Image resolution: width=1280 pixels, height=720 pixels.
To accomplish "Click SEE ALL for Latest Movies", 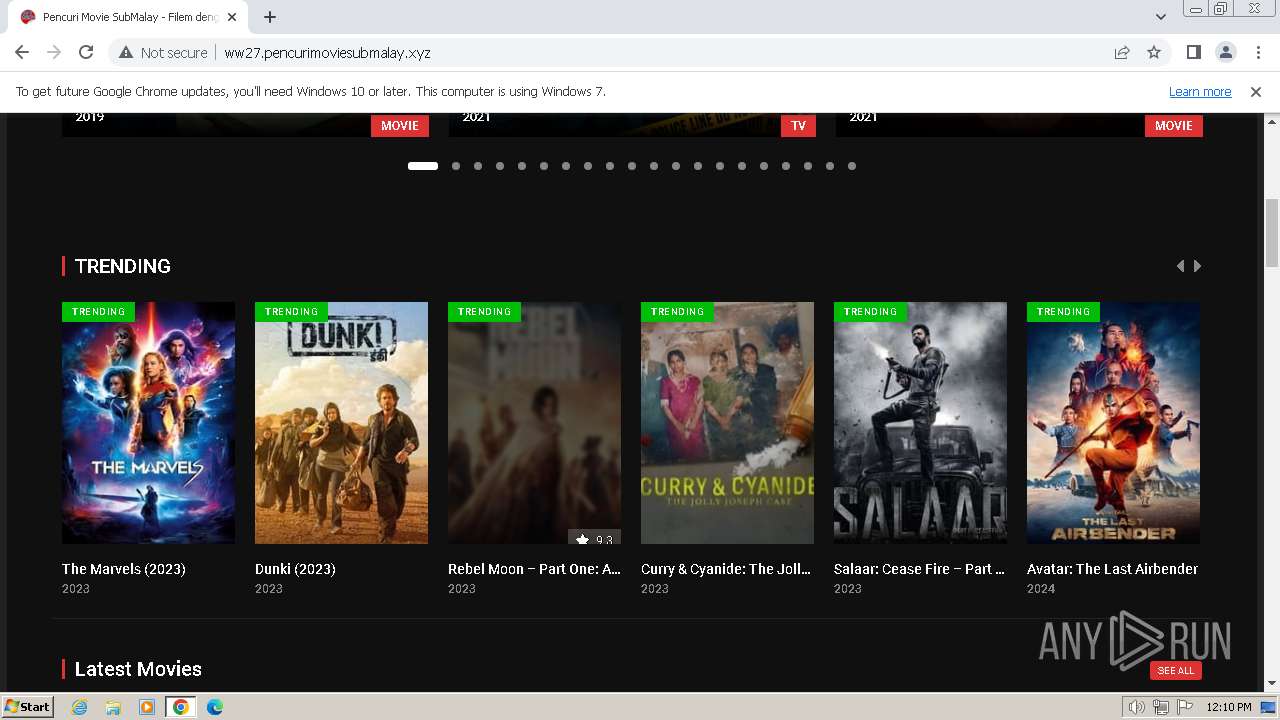I will coord(1175,670).
